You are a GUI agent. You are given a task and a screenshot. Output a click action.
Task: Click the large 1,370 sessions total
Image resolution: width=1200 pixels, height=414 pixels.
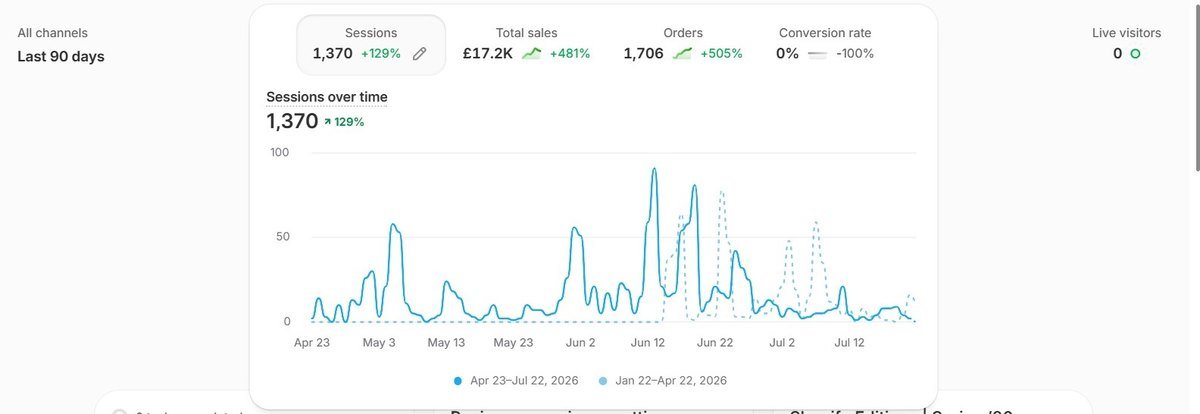click(292, 122)
